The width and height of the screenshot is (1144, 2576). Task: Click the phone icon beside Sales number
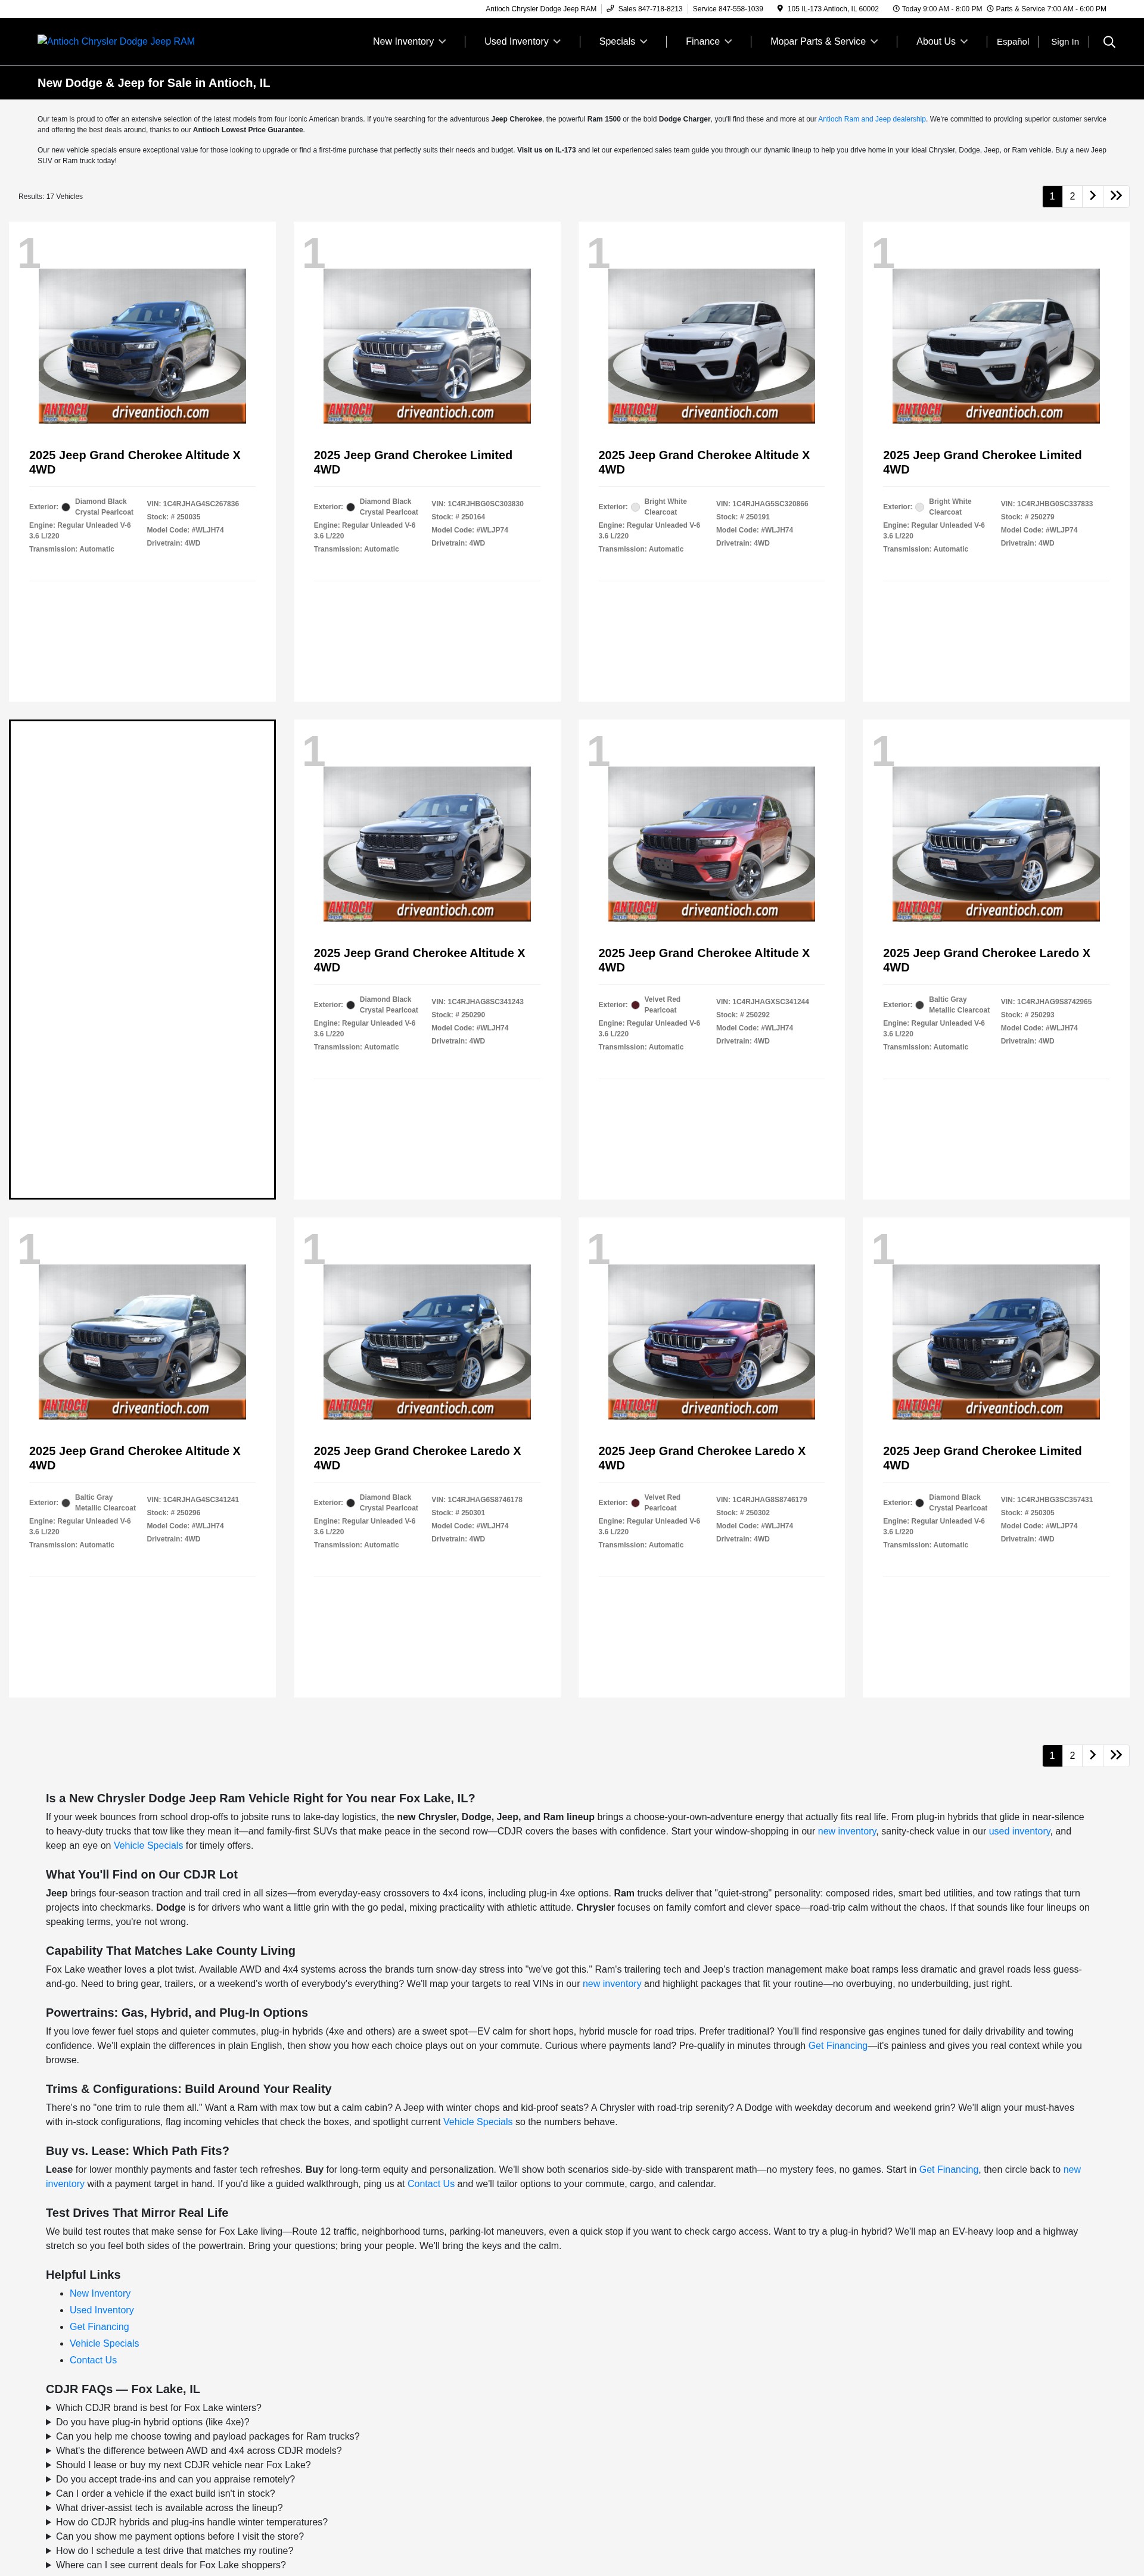[x=610, y=9]
